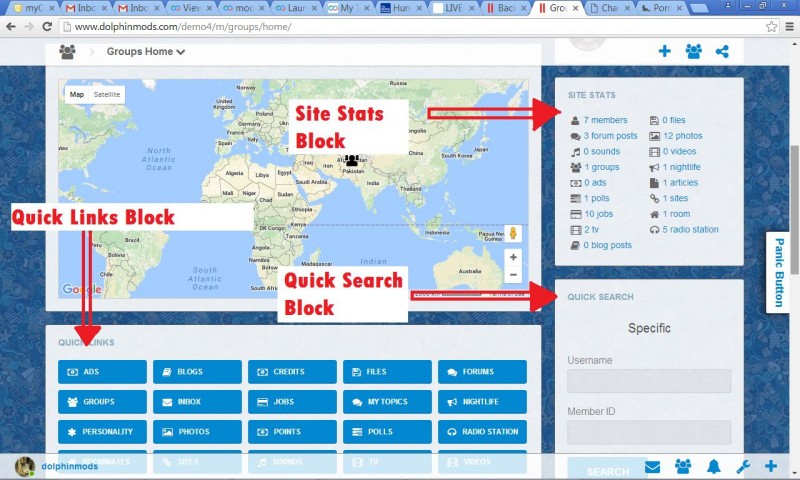Click the POLLS quick link button
The height and width of the screenshot is (480, 800).
tap(387, 432)
